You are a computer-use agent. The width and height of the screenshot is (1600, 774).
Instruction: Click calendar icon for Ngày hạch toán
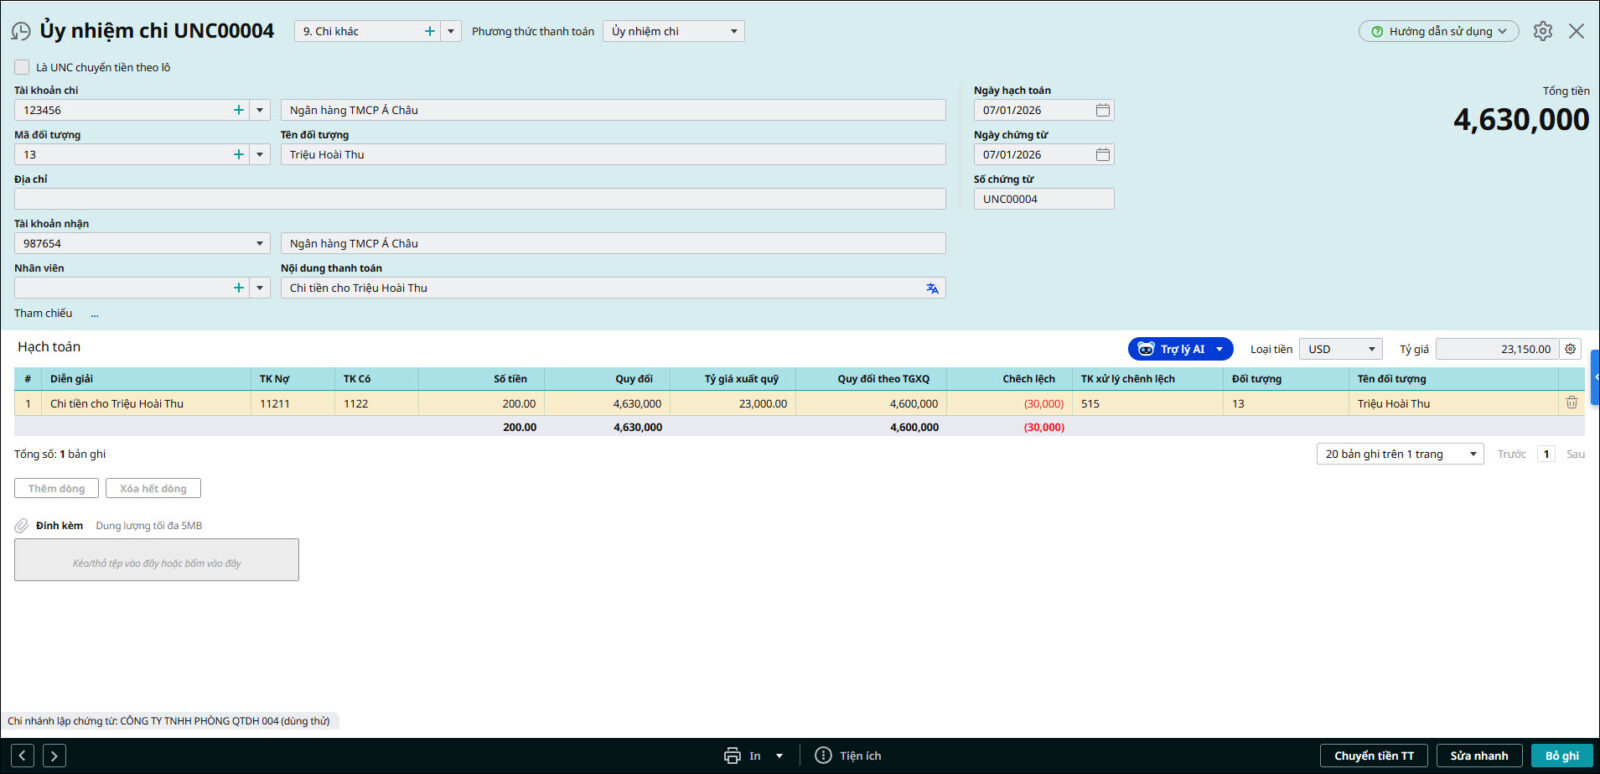[x=1102, y=110]
